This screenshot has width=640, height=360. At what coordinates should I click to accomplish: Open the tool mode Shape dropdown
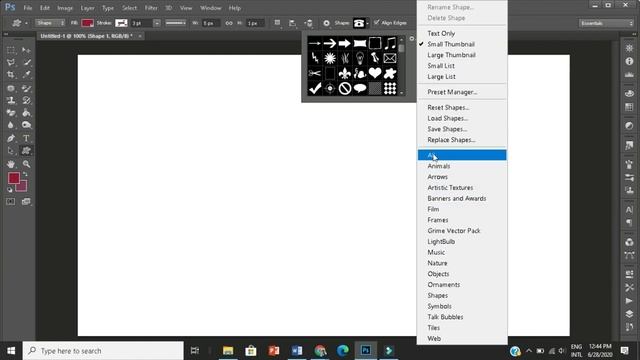click(50, 23)
